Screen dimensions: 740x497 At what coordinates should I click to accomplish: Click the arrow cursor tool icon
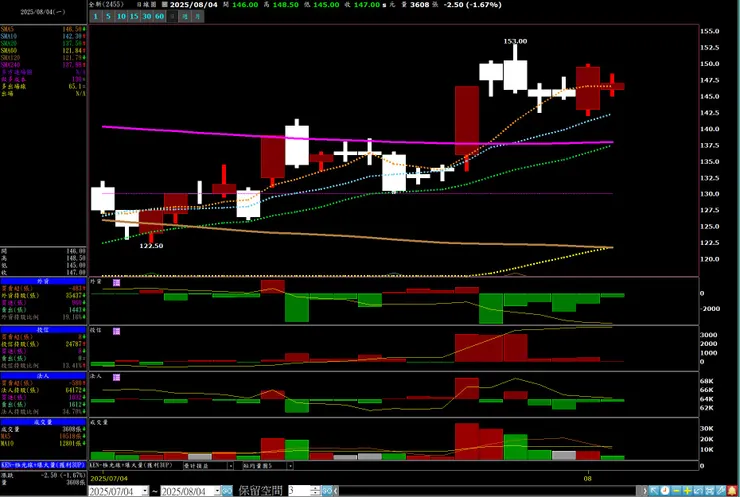[x=654, y=491]
